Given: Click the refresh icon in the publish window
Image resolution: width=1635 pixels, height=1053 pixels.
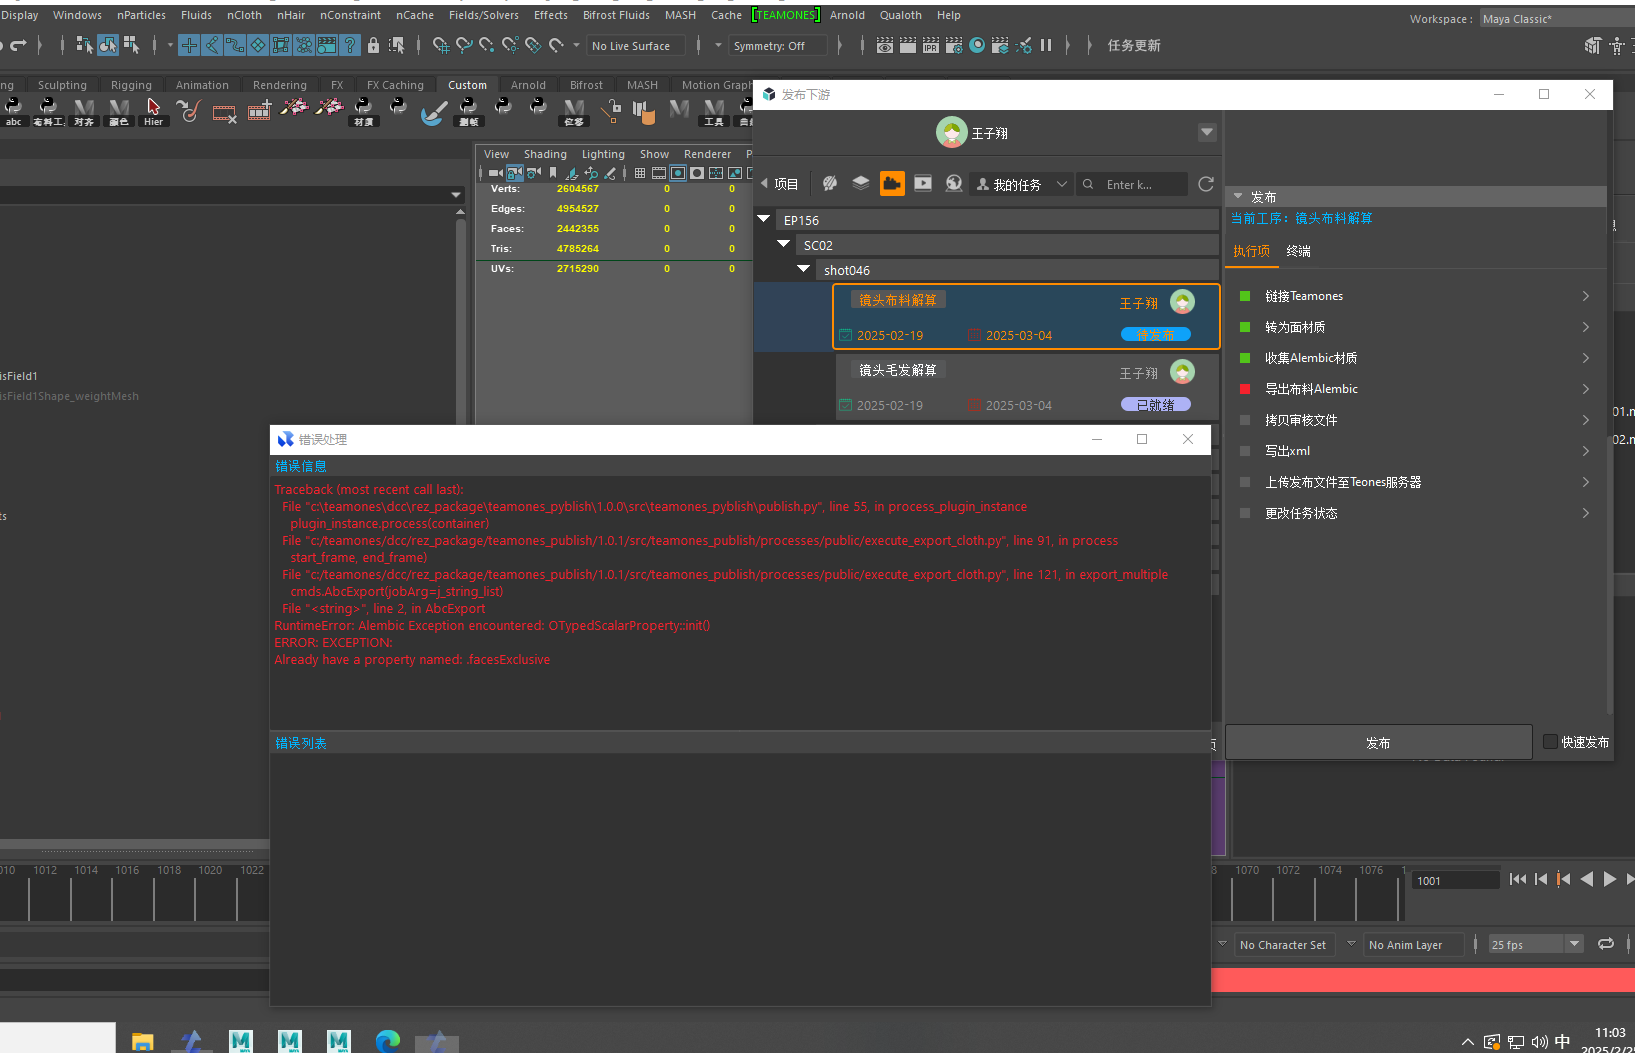Looking at the screenshot, I should point(1205,184).
